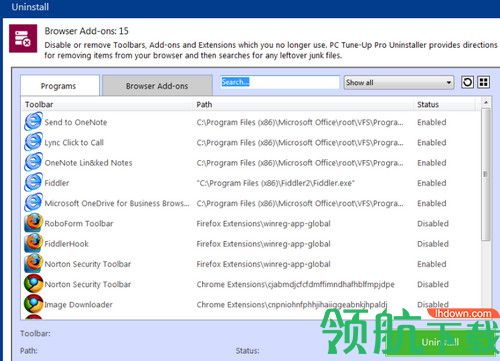Screen dimensions: 500x361
Task: Click the Search input field
Action: tap(279, 82)
